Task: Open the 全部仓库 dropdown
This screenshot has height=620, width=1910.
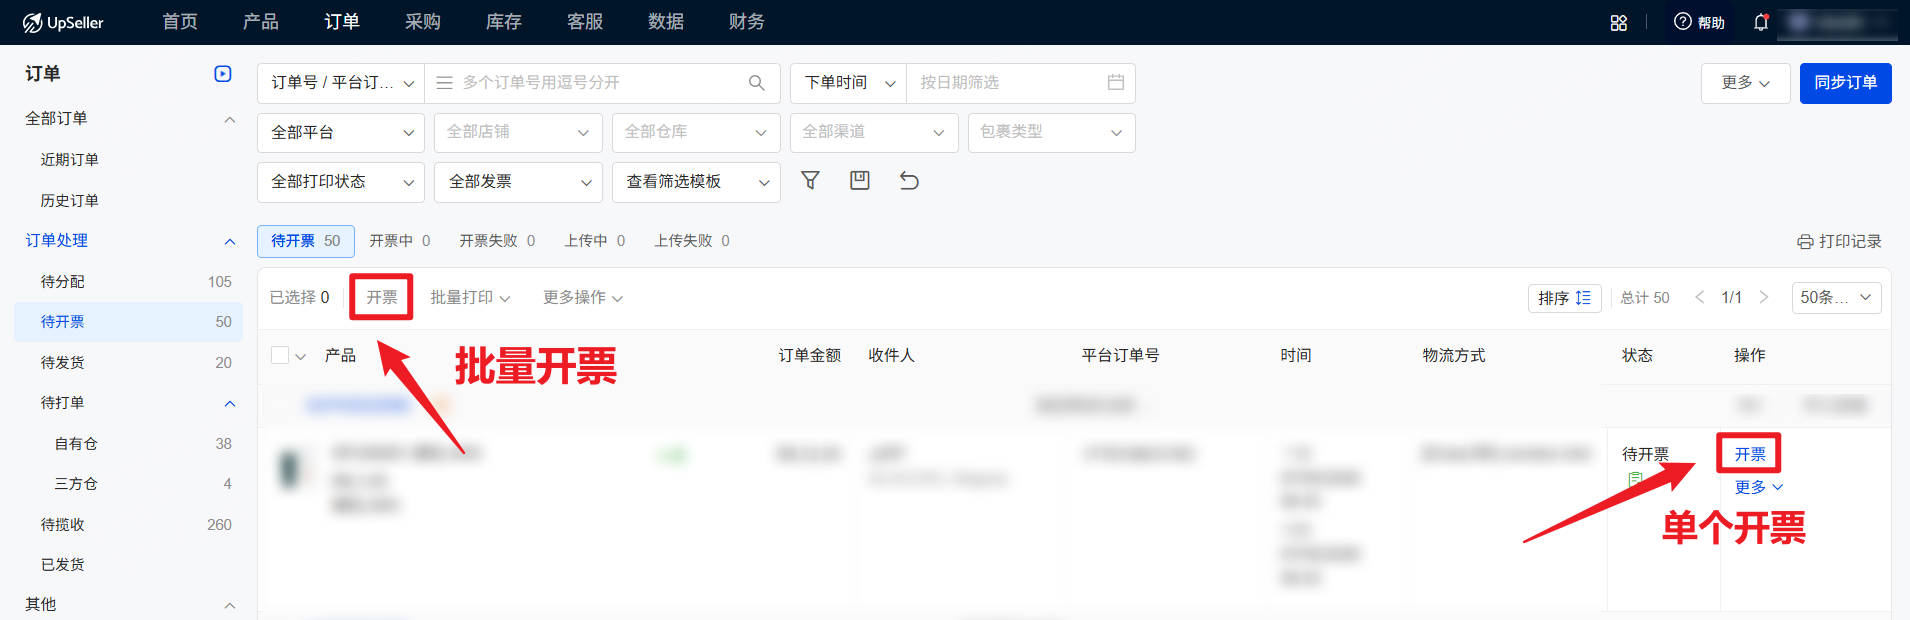Action: (x=696, y=132)
